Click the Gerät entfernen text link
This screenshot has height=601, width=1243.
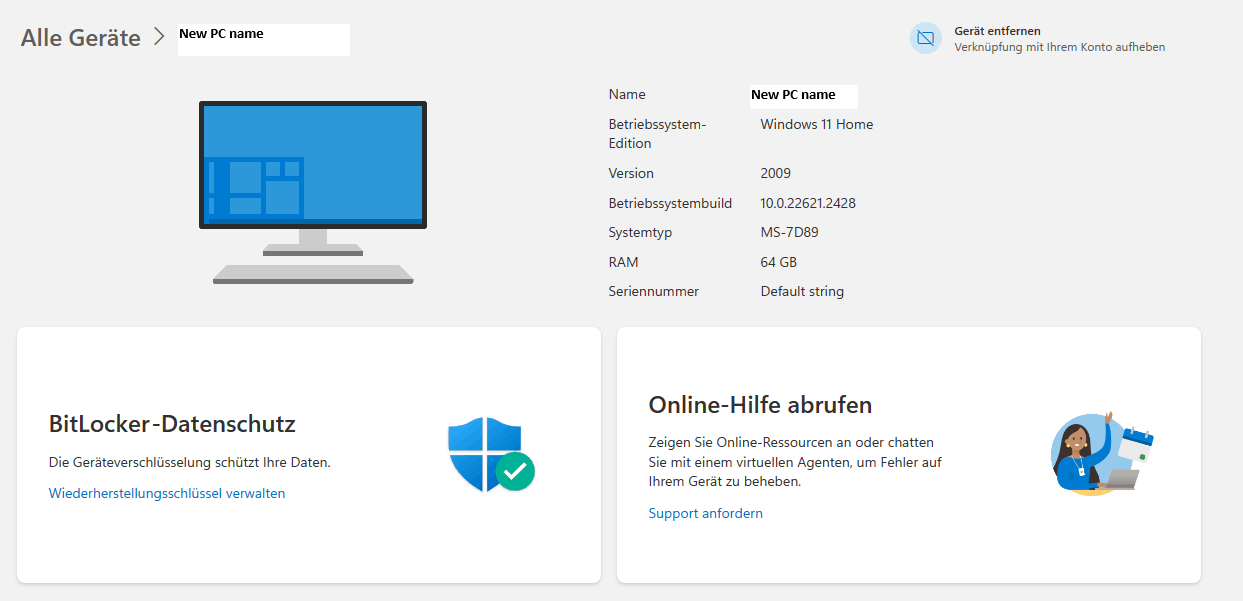(x=997, y=31)
